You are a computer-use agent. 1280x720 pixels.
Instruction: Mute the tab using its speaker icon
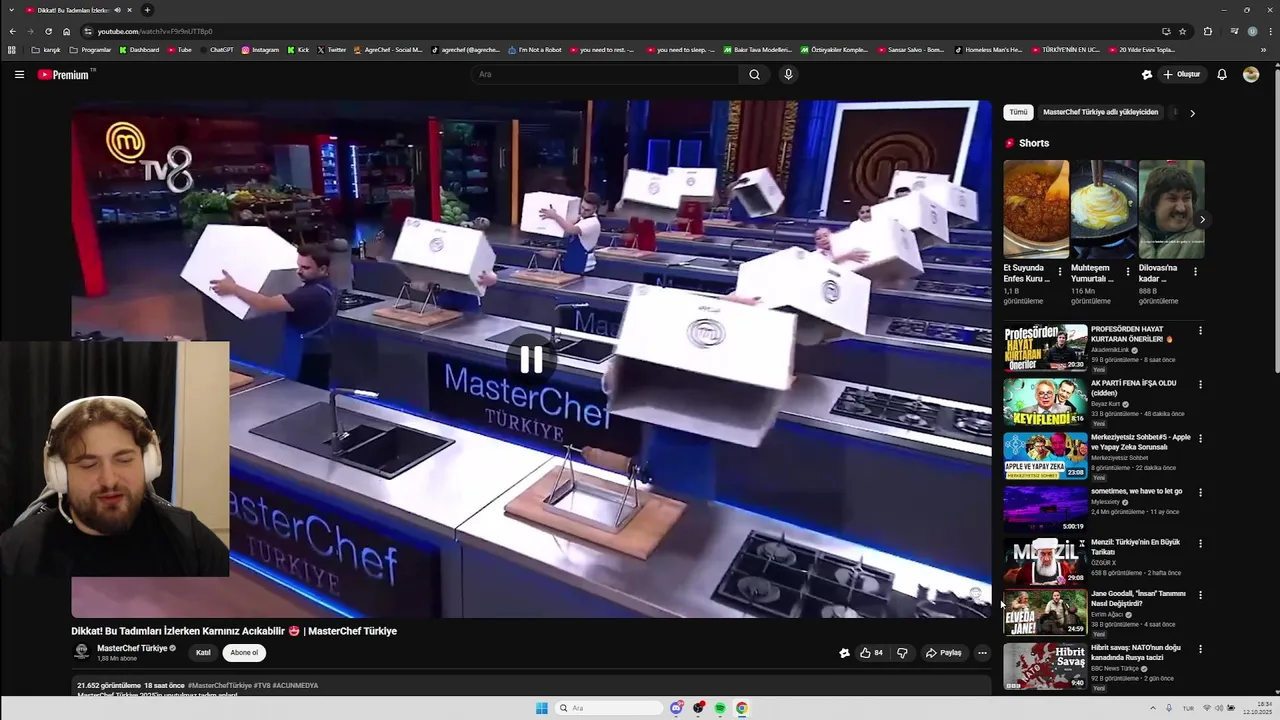coord(117,10)
